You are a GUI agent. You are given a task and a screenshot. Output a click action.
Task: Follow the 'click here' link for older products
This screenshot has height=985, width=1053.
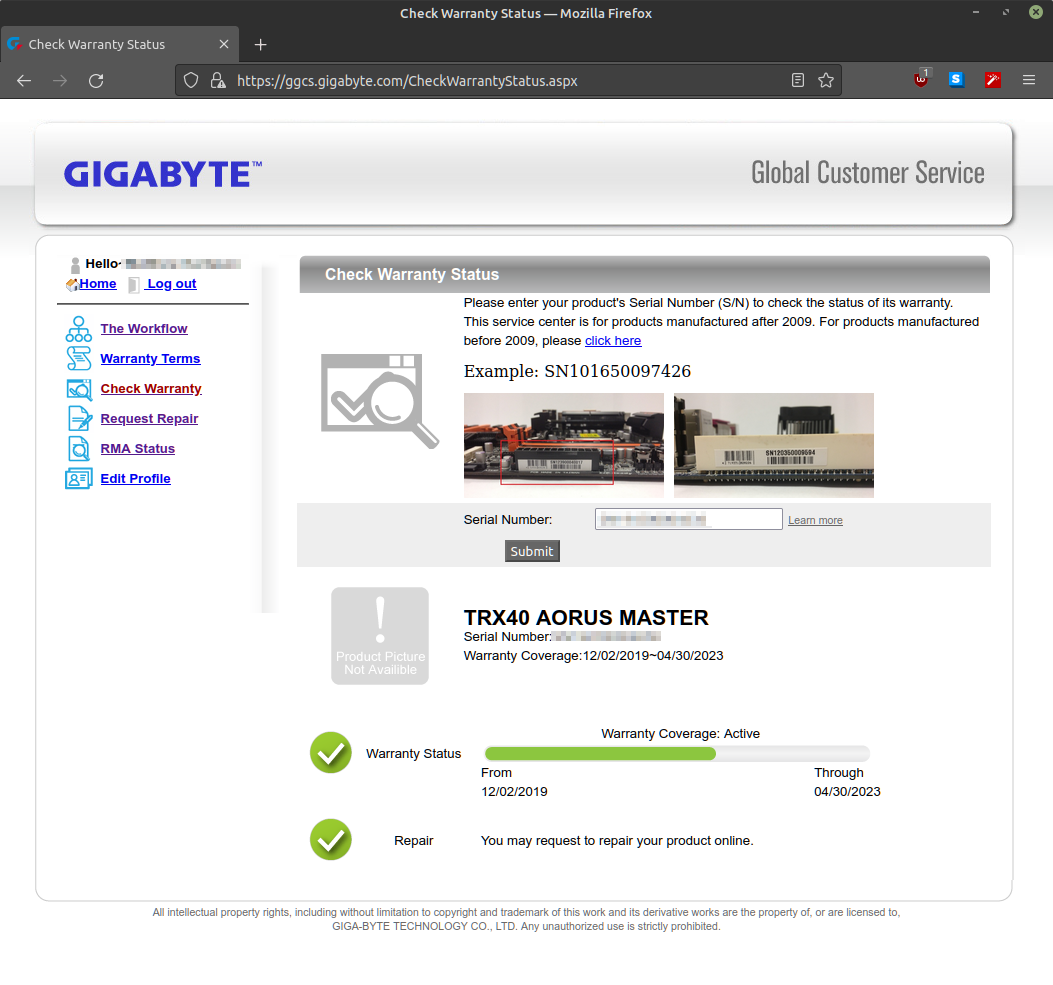click(613, 340)
